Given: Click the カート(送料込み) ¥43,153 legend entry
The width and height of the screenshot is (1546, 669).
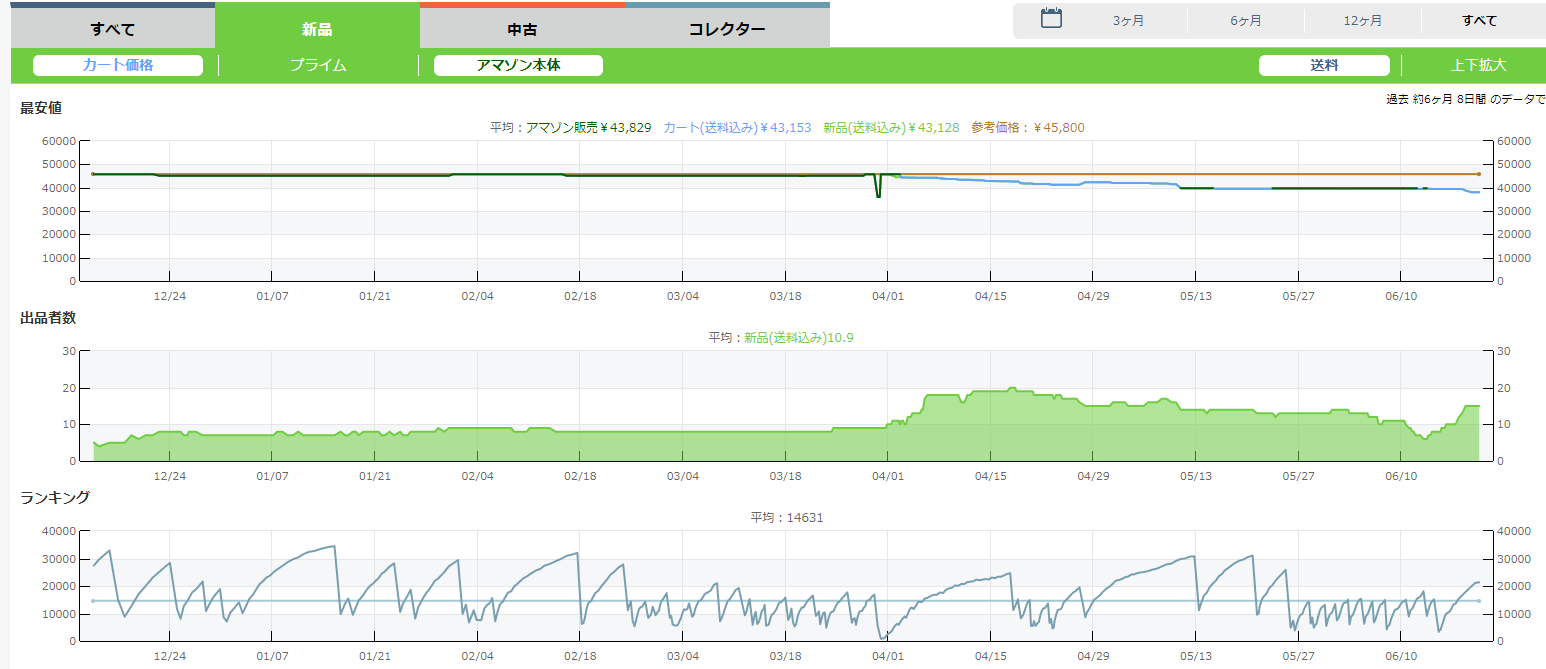Looking at the screenshot, I should click(737, 127).
